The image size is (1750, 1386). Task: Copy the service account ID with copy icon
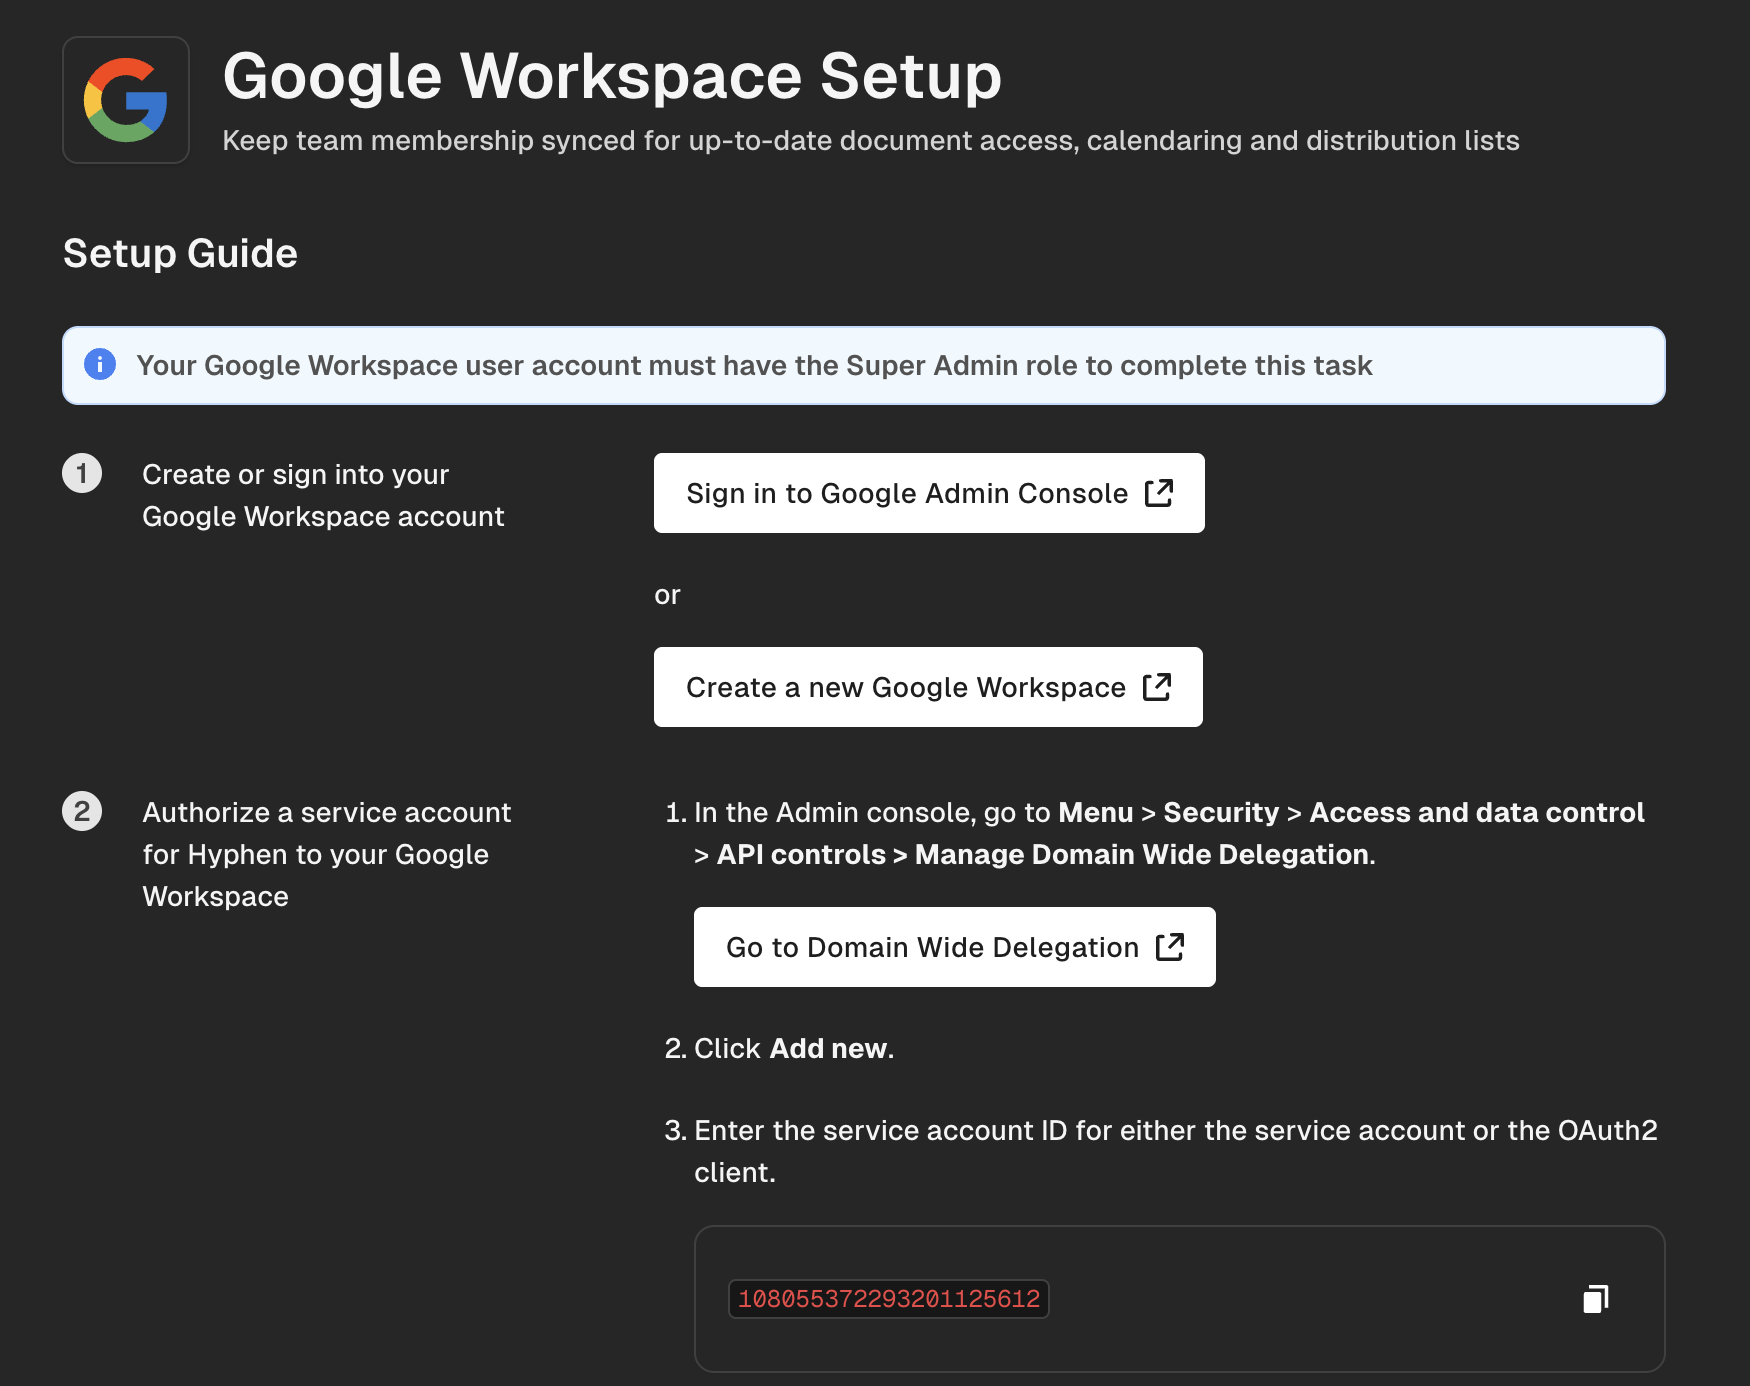[1596, 1299]
